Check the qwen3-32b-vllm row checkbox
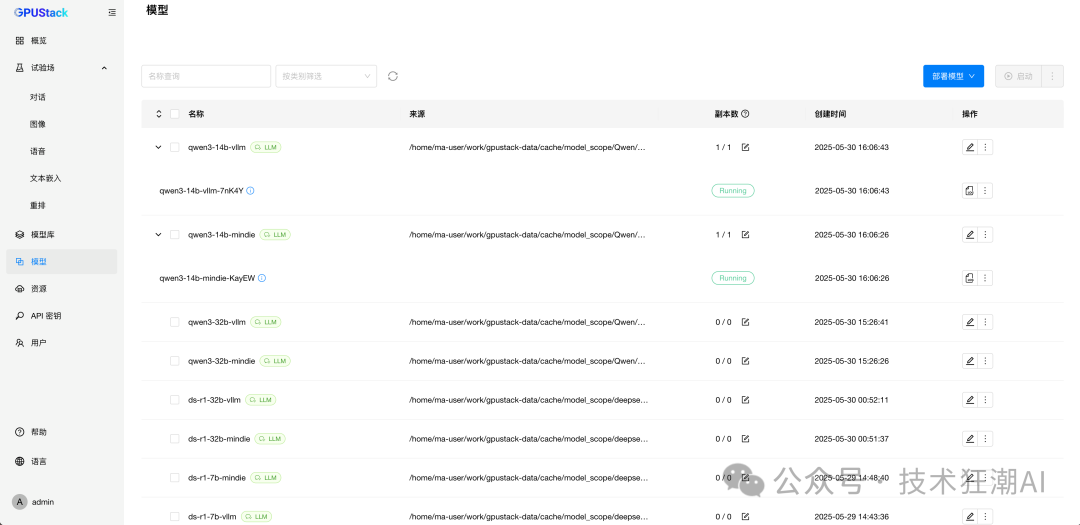Screen dimensions: 1080x525 pos(174,322)
